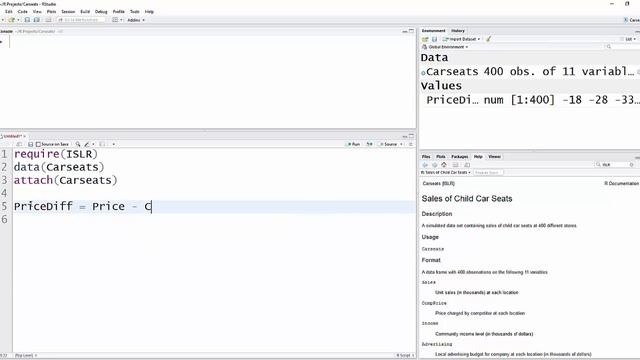
Task: Toggle the Source on Save checkbox
Action: 52,144
